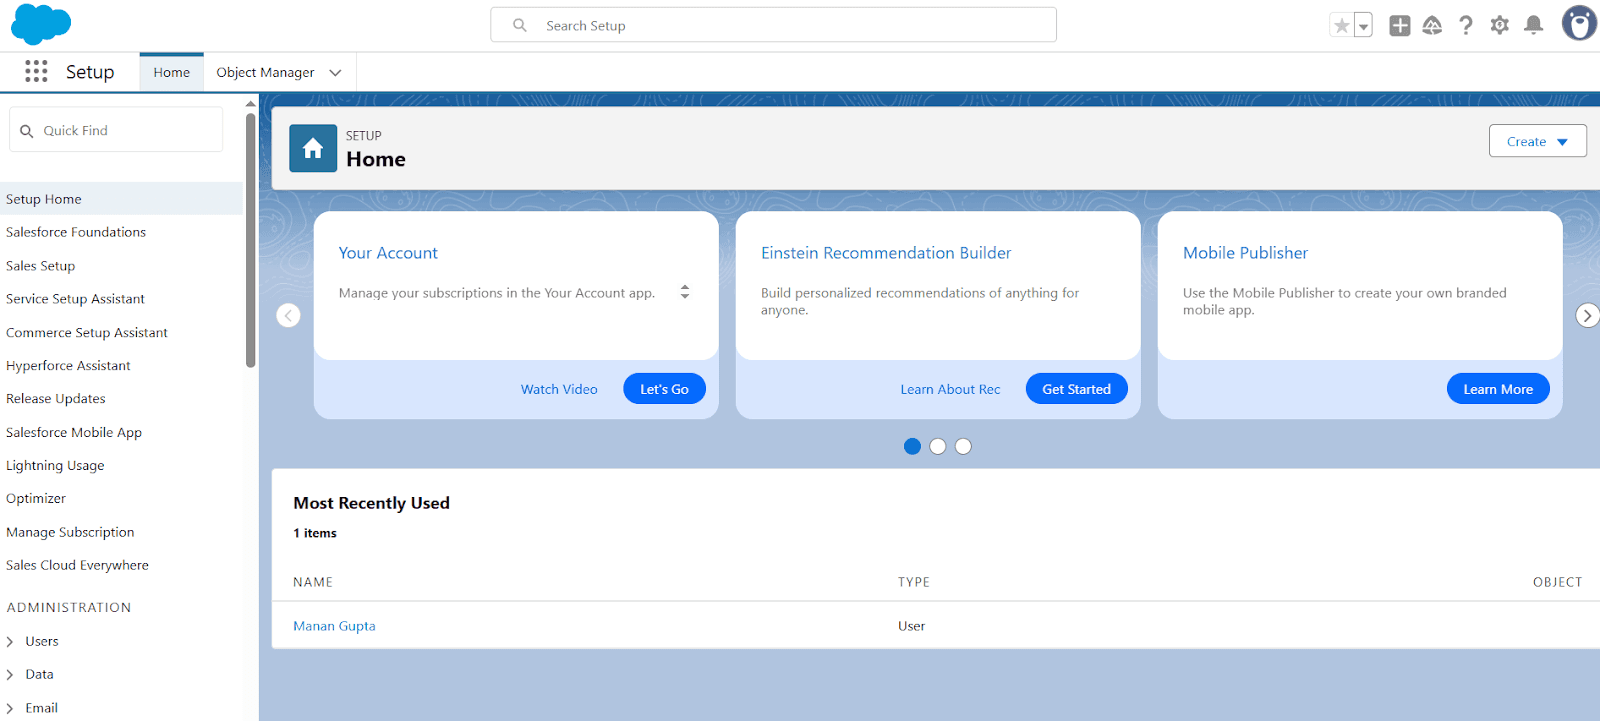Open the App Launcher grid icon
This screenshot has width=1600, height=721.
36,71
